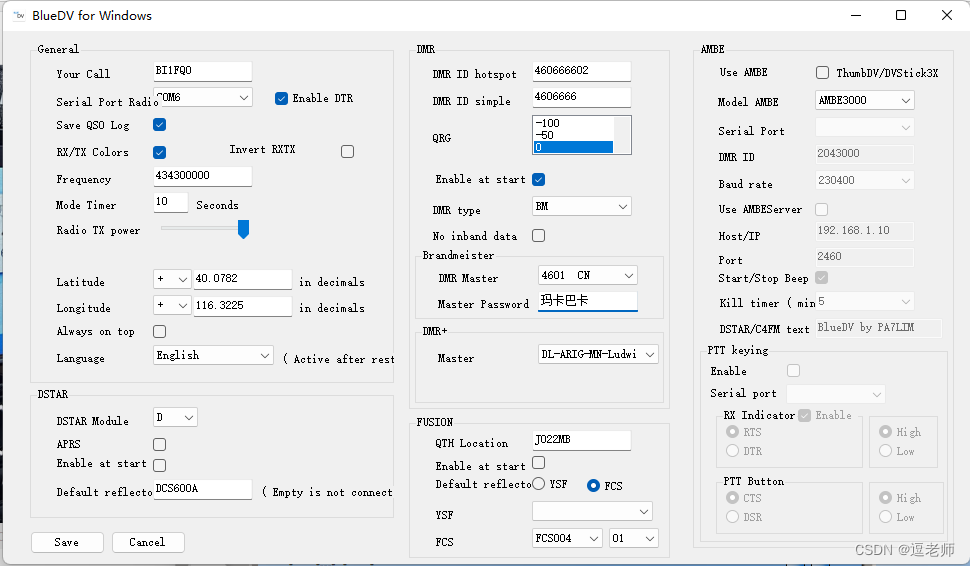Click the DMR ID simple field
Image resolution: width=970 pixels, height=566 pixels.
(x=582, y=97)
